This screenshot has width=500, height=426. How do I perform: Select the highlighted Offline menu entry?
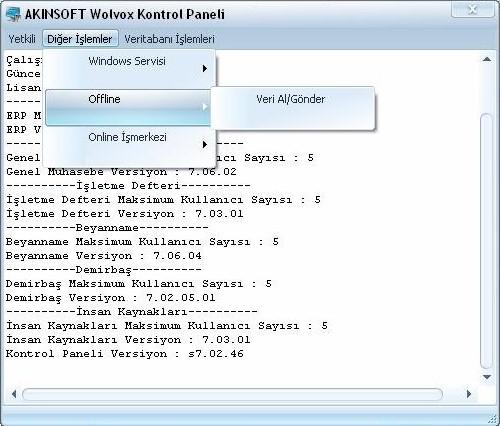click(128, 107)
